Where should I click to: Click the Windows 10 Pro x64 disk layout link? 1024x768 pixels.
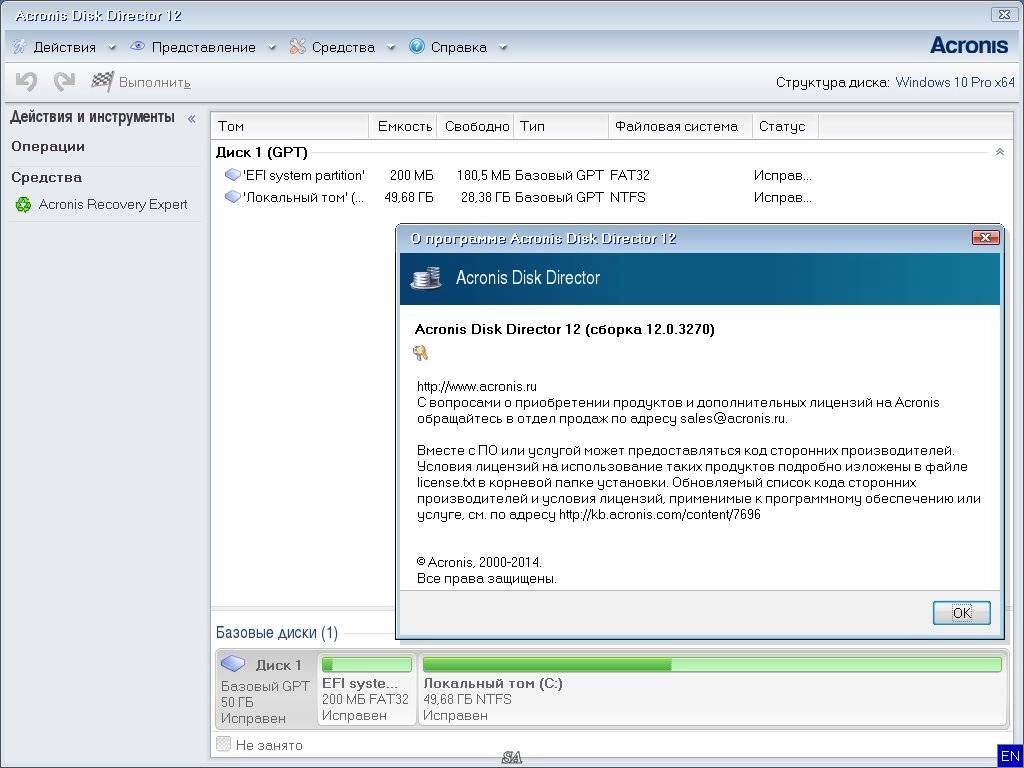[x=955, y=82]
